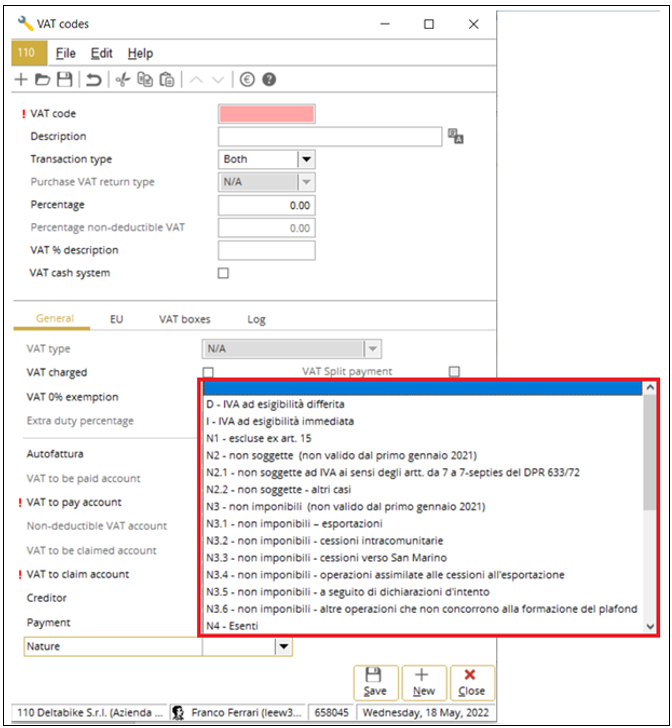Toggle the VAT cash system checkbox
This screenshot has width=672, height=728.
[x=223, y=273]
